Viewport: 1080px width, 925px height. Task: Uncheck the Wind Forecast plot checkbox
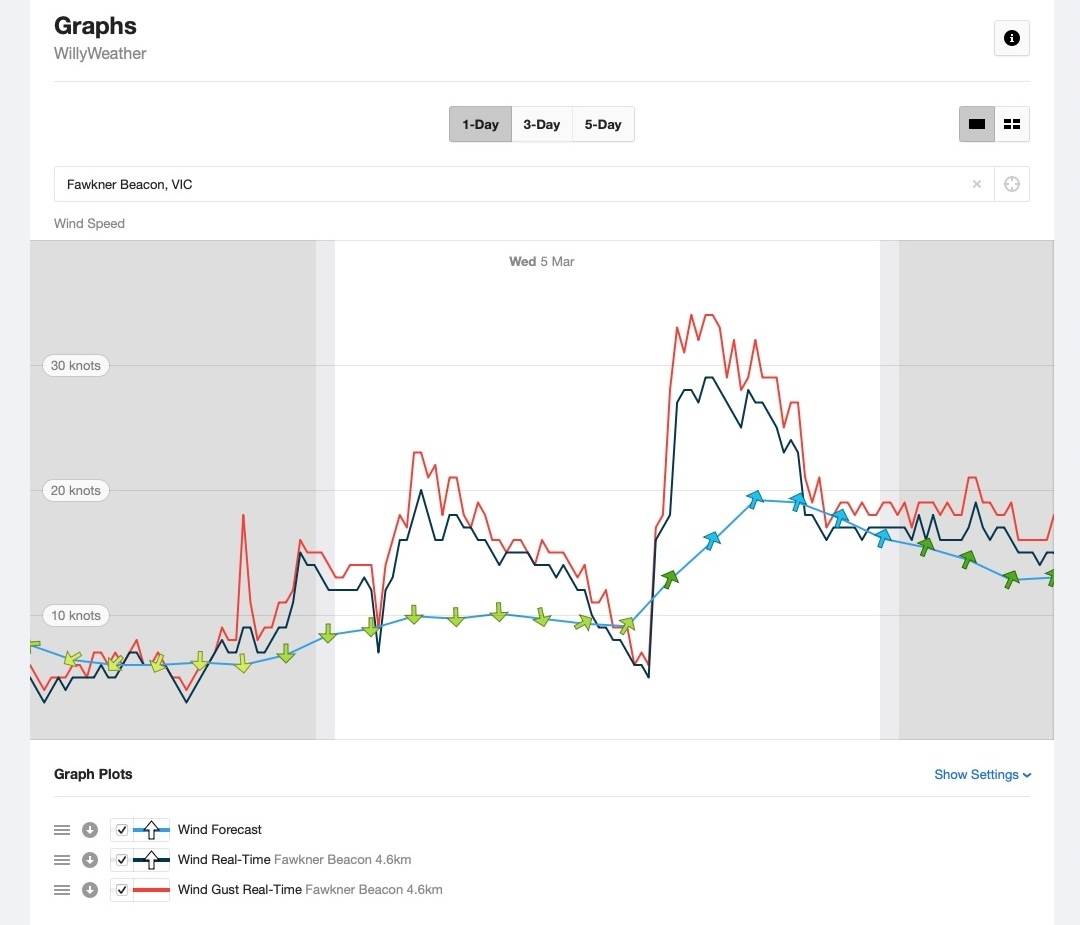(x=122, y=829)
